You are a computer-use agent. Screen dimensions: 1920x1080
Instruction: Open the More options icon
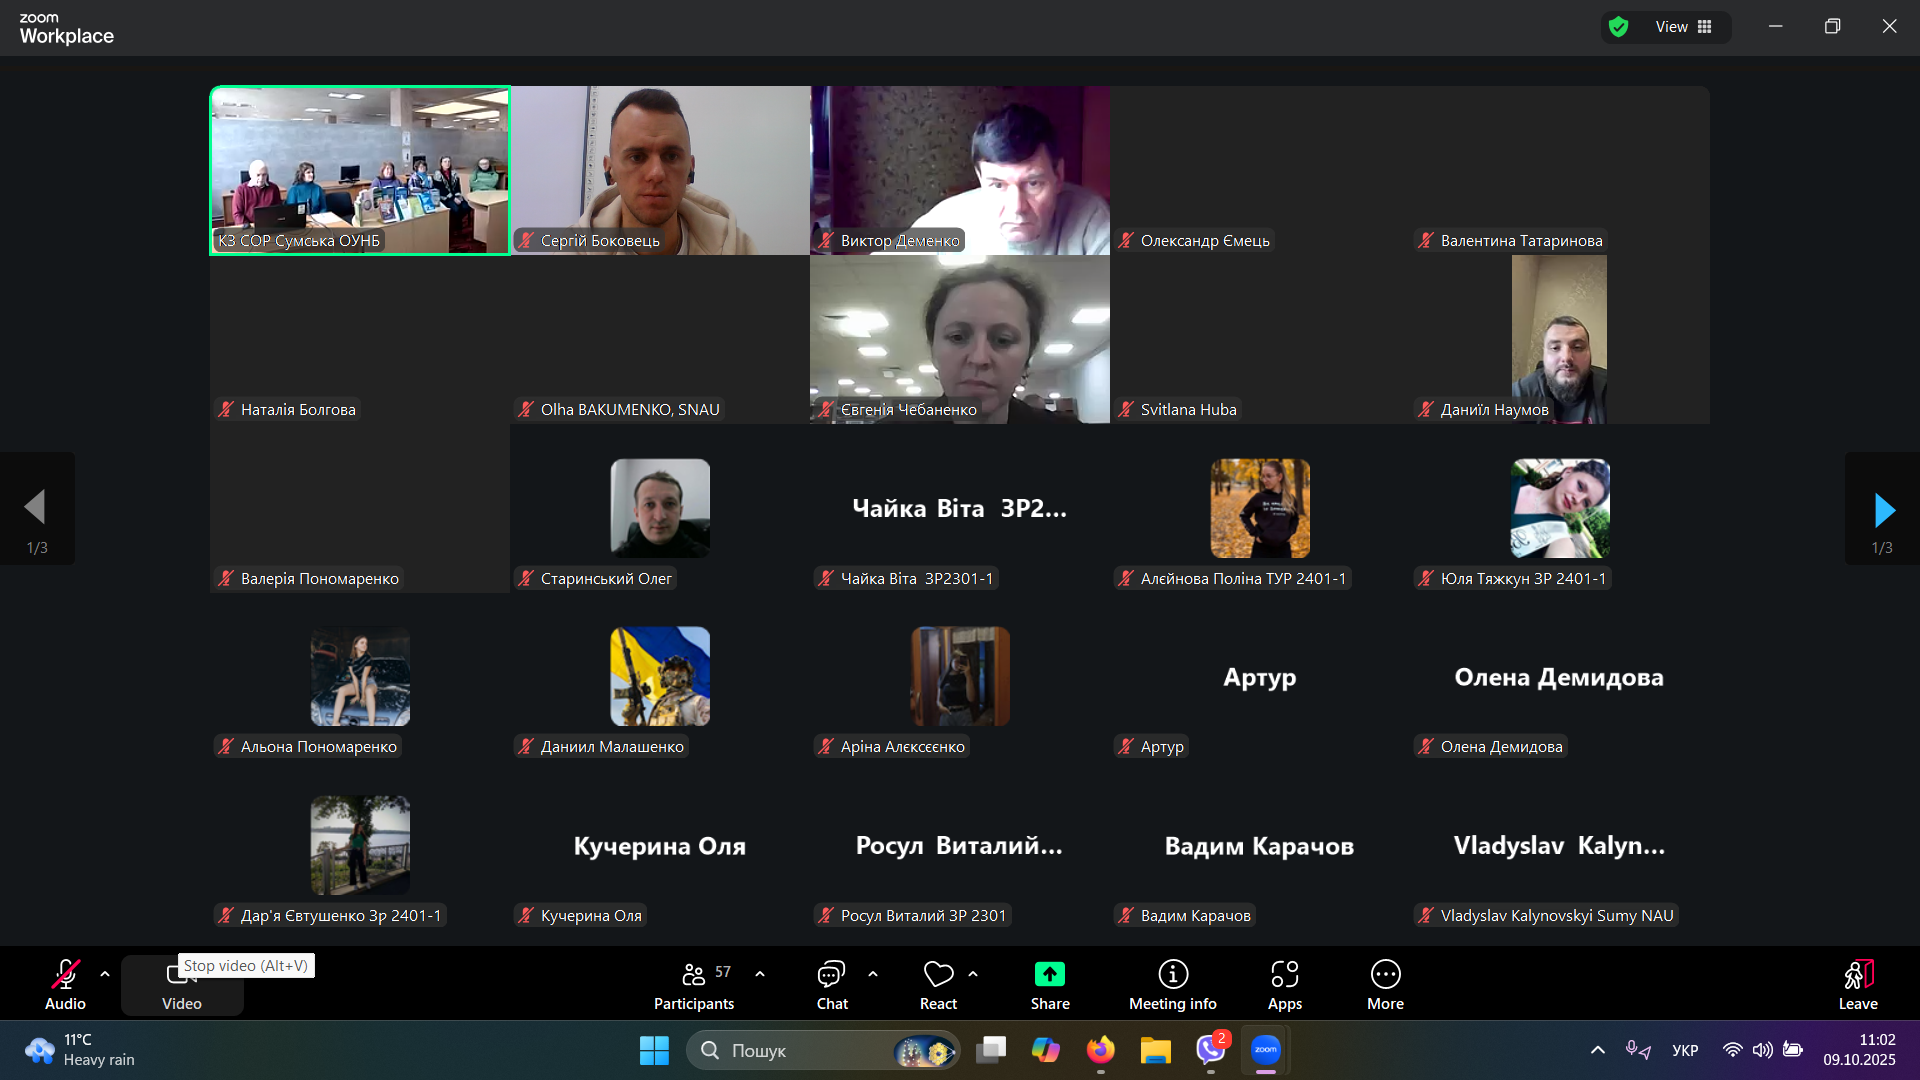tap(1385, 975)
